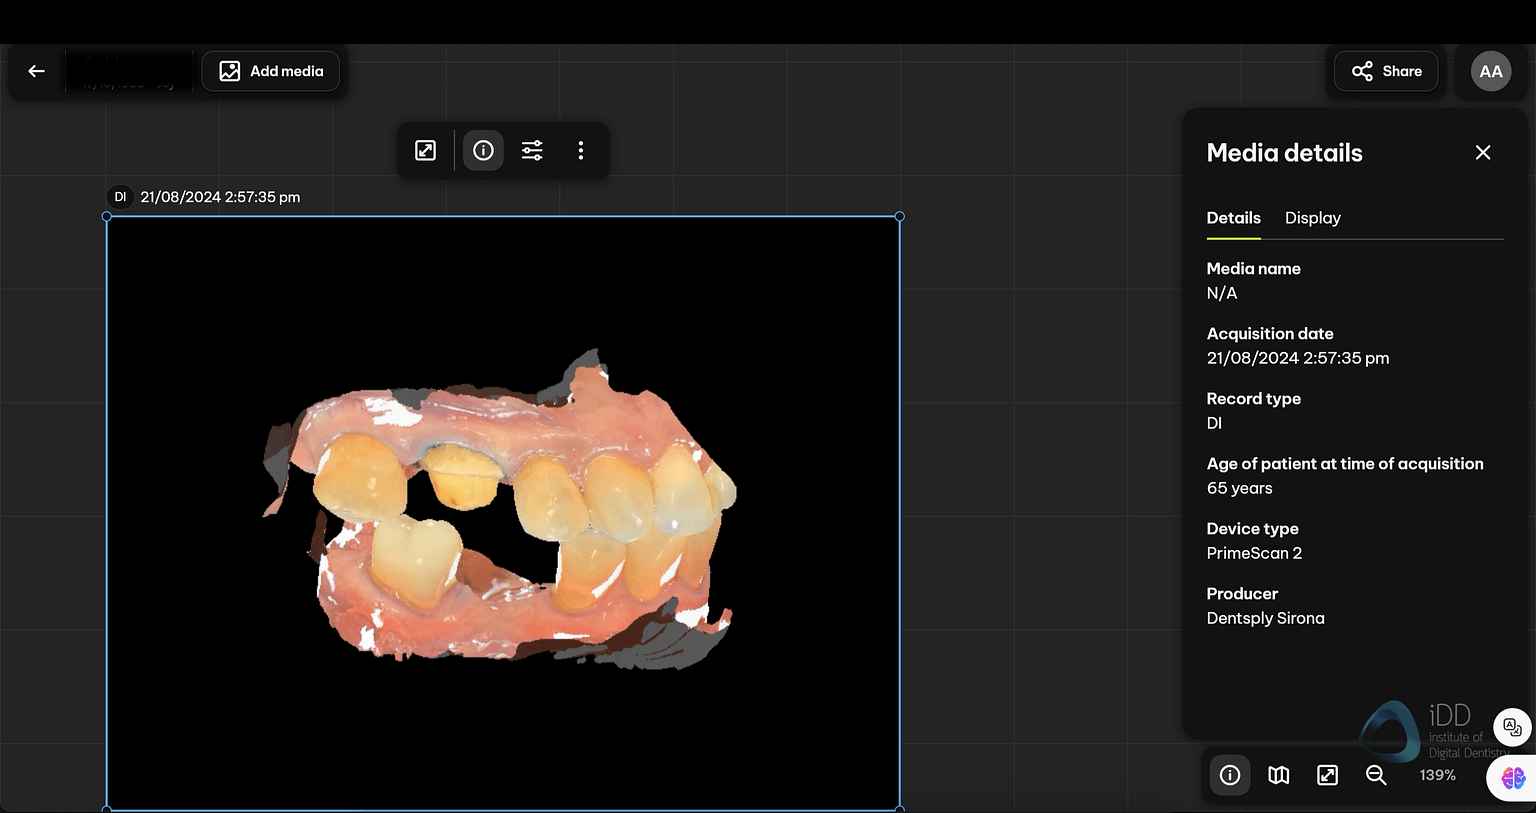Click the back arrow to exit media view
The width and height of the screenshot is (1536, 813).
(x=36, y=70)
